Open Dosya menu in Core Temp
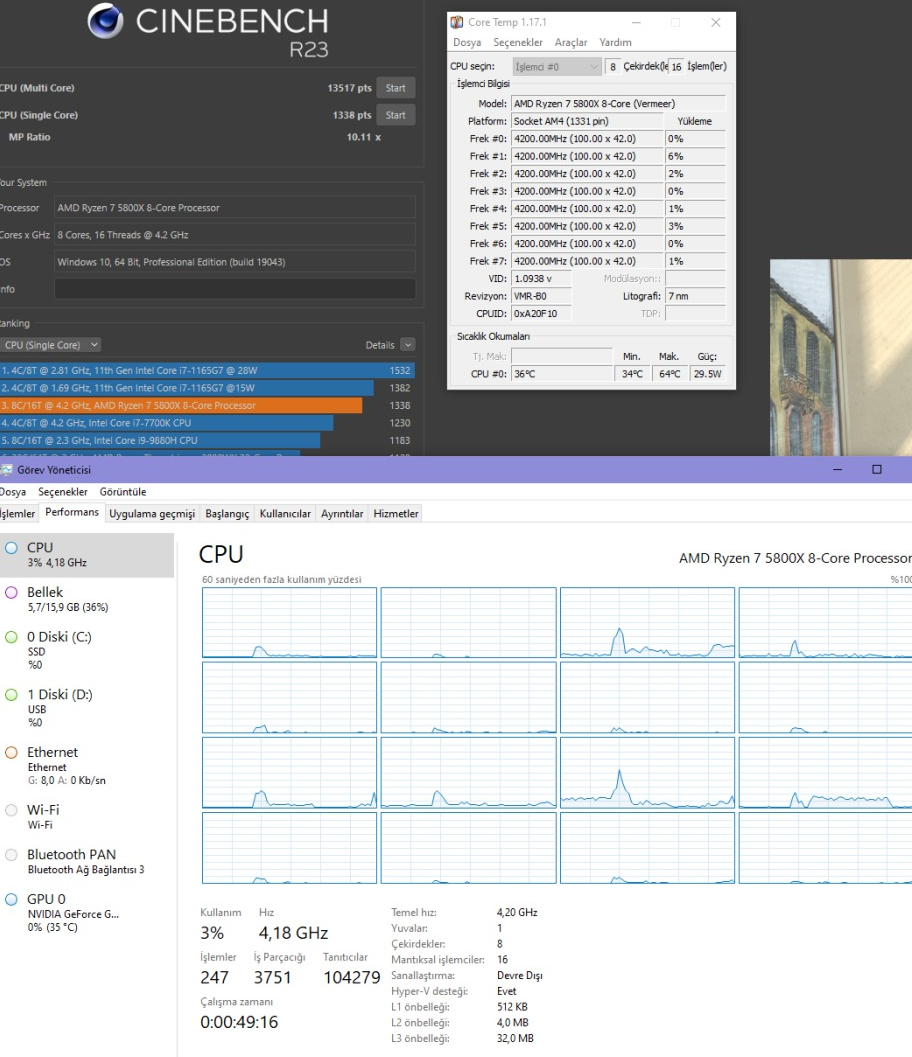The image size is (912, 1057). pyautogui.click(x=467, y=42)
